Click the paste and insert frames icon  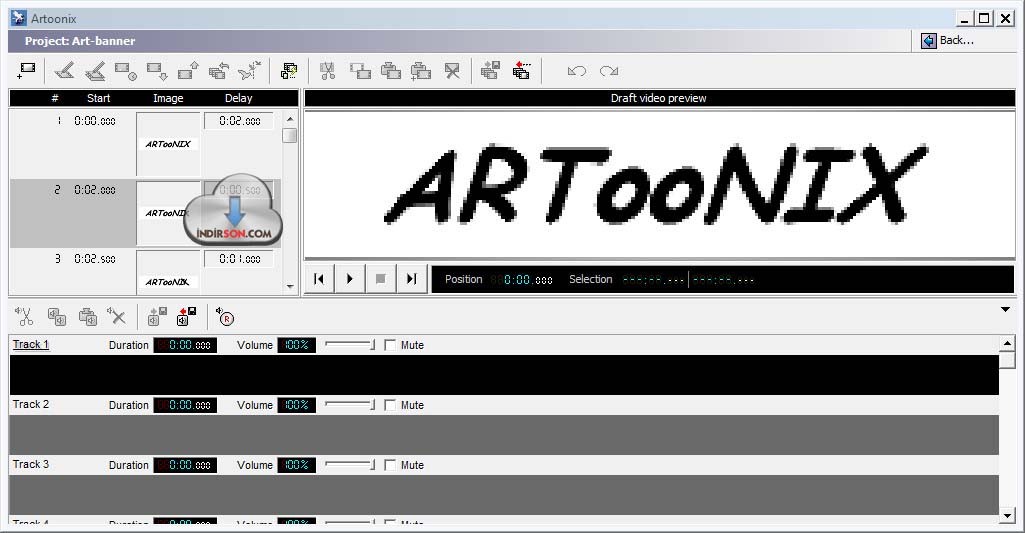421,71
